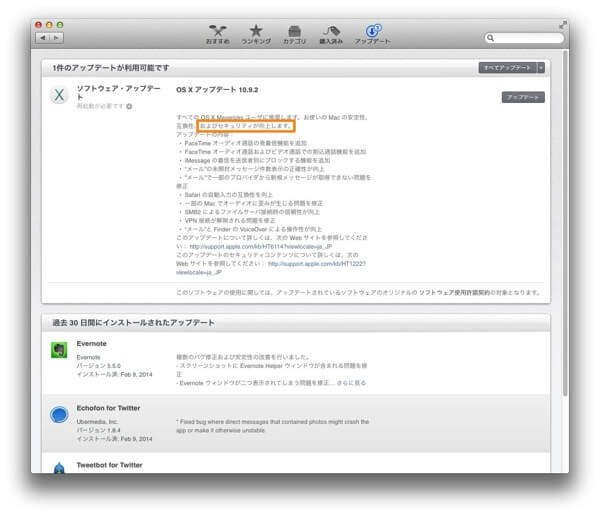Click the vertical scrollbar thumb
This screenshot has height=516, width=600.
(565, 223)
